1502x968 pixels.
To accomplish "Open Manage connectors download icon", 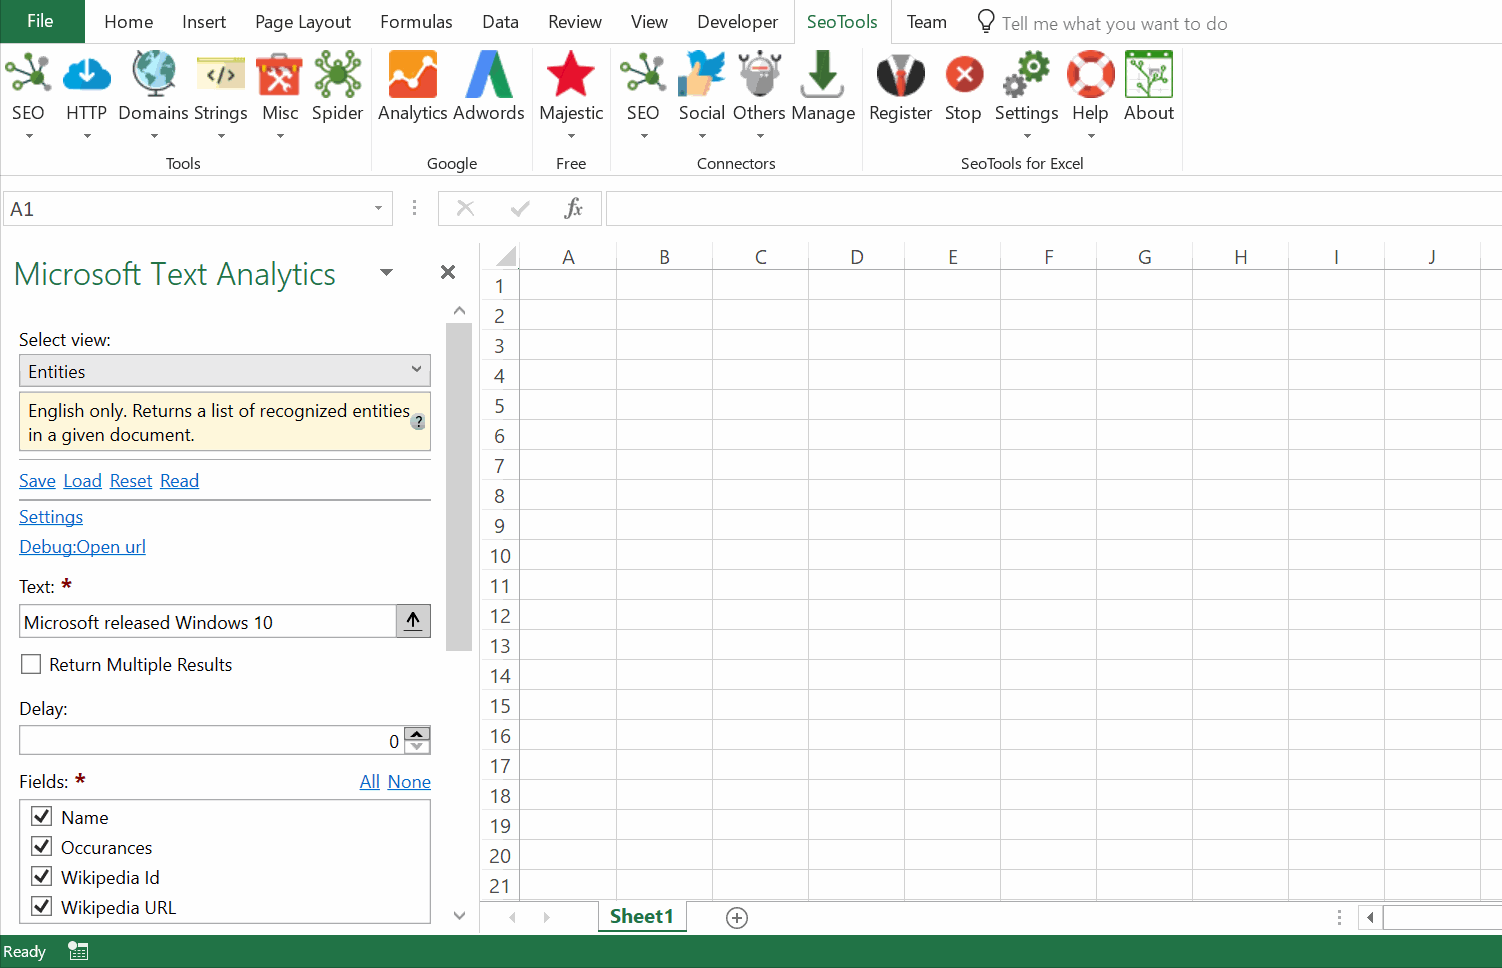I will [x=823, y=74].
